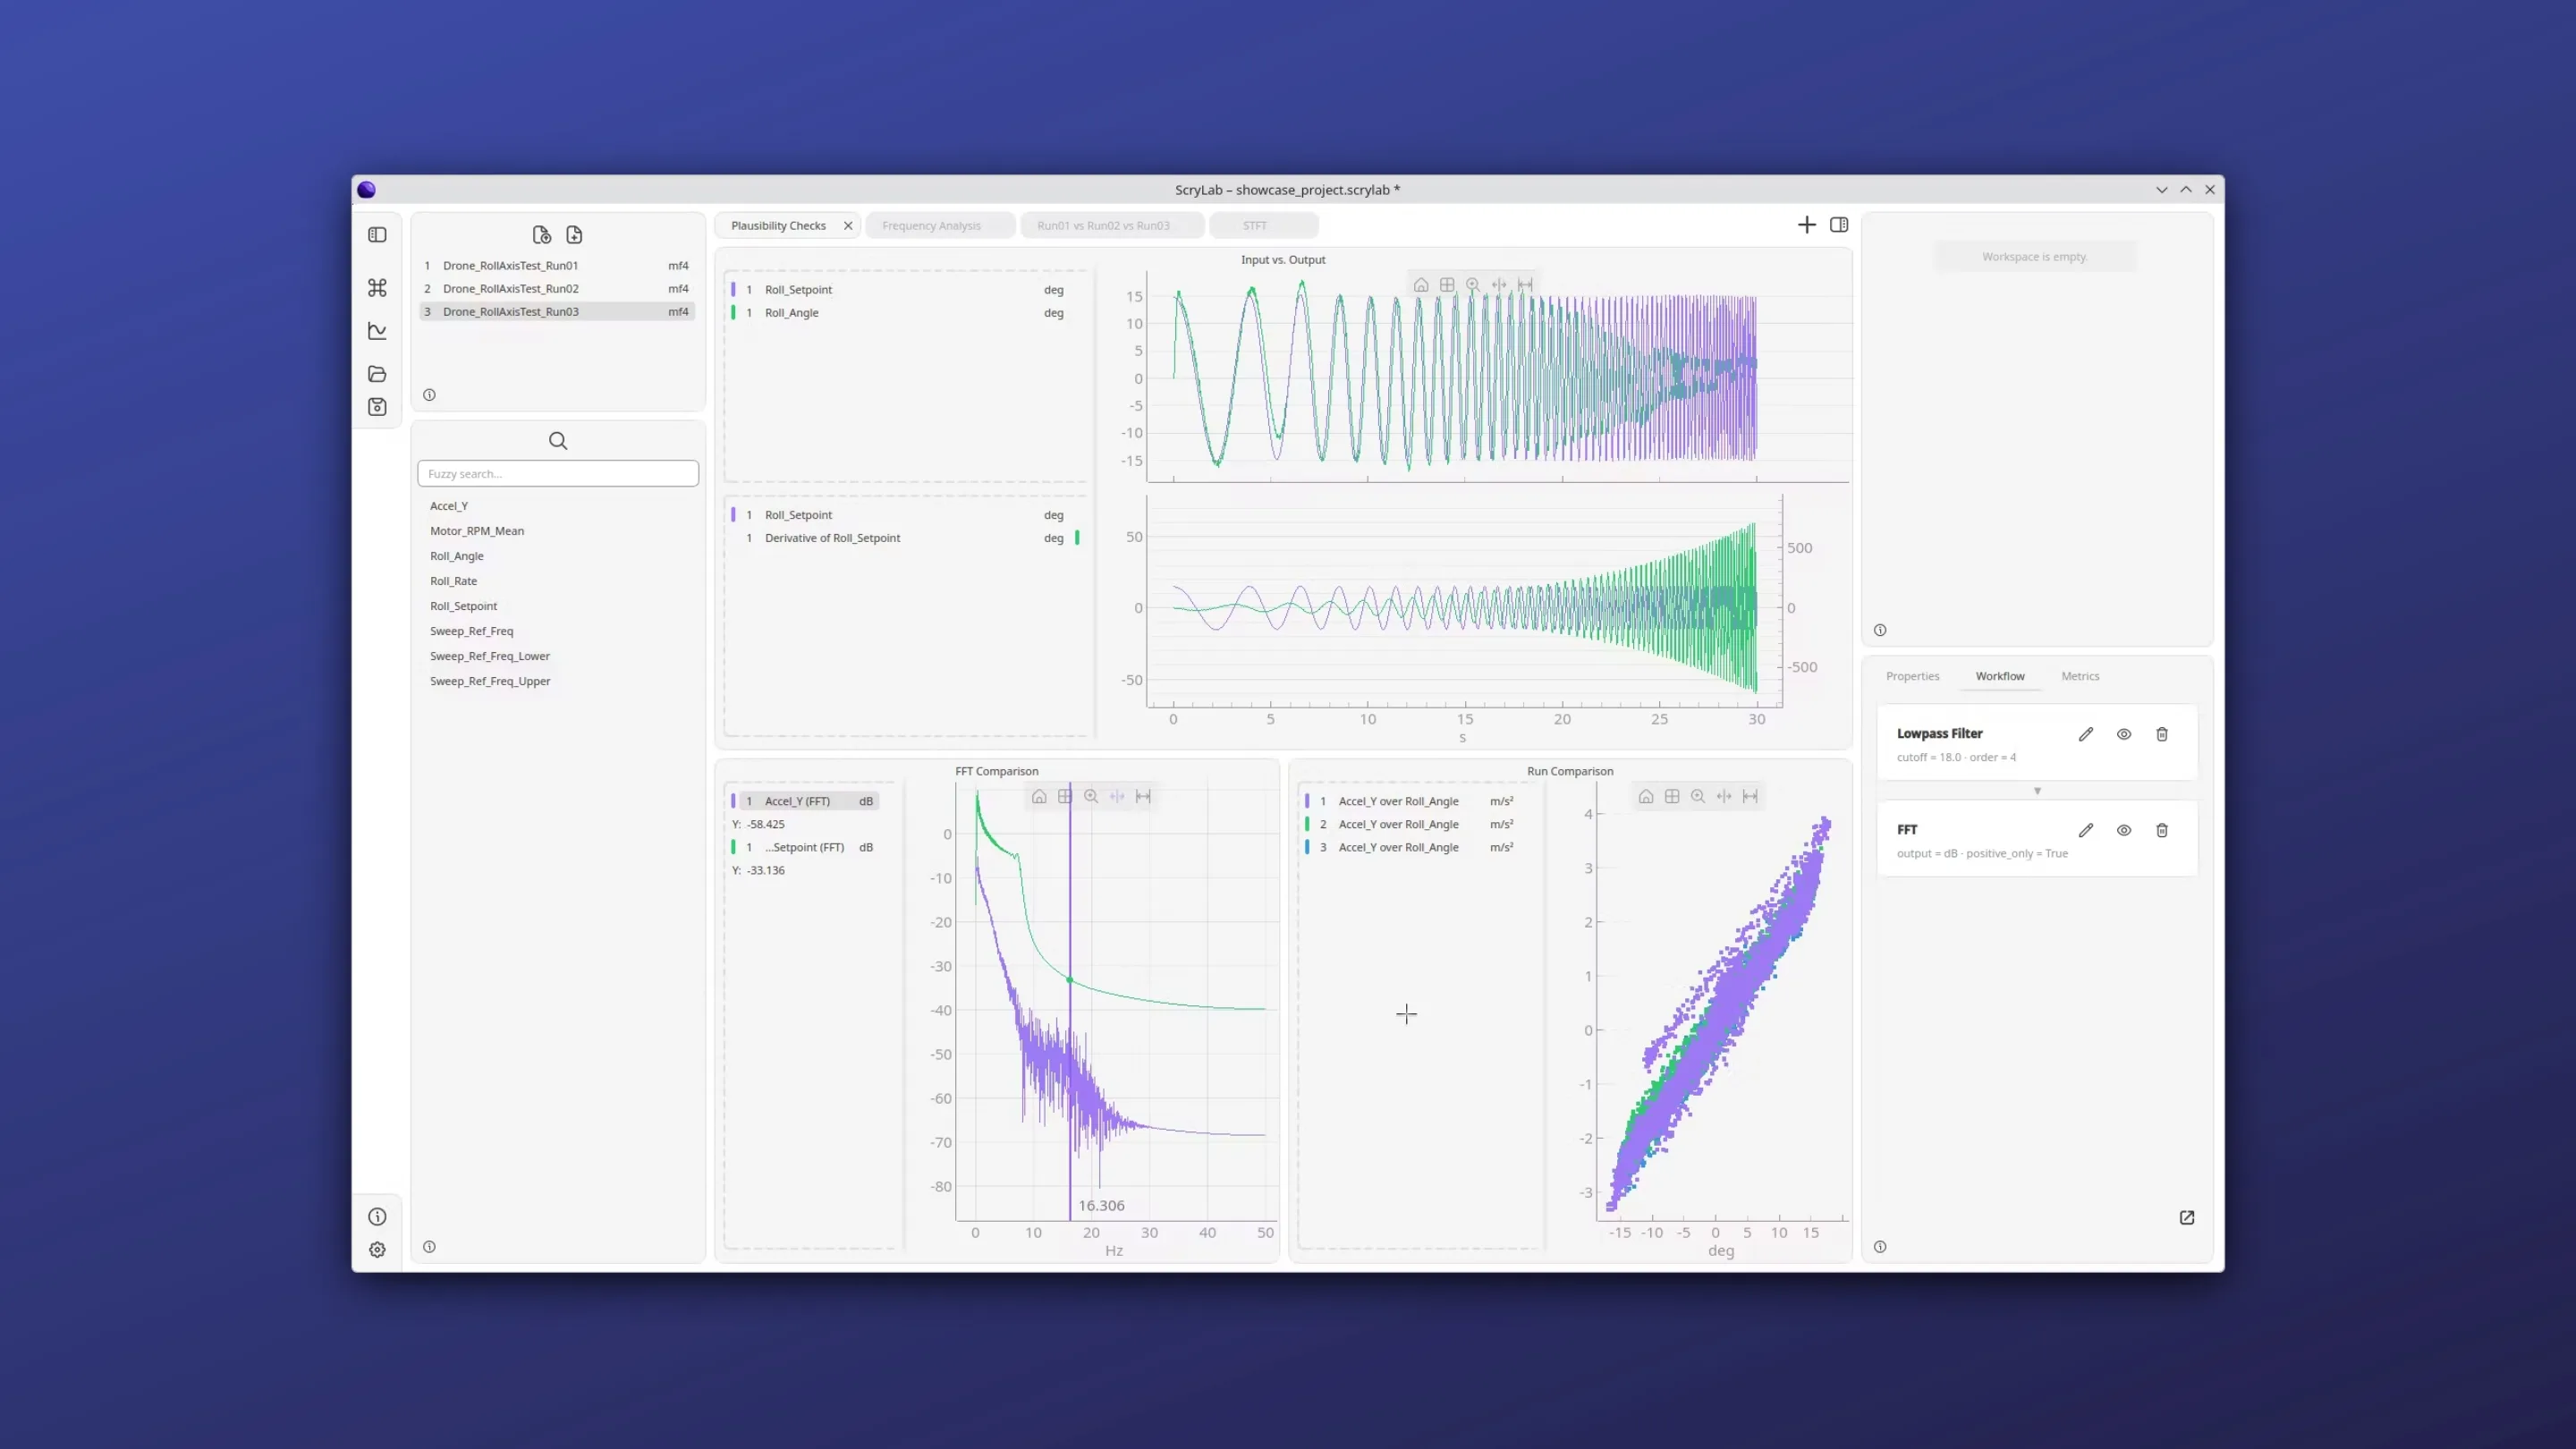
Task: Click the span icon on Input vs. Output plot
Action: click(1525, 285)
